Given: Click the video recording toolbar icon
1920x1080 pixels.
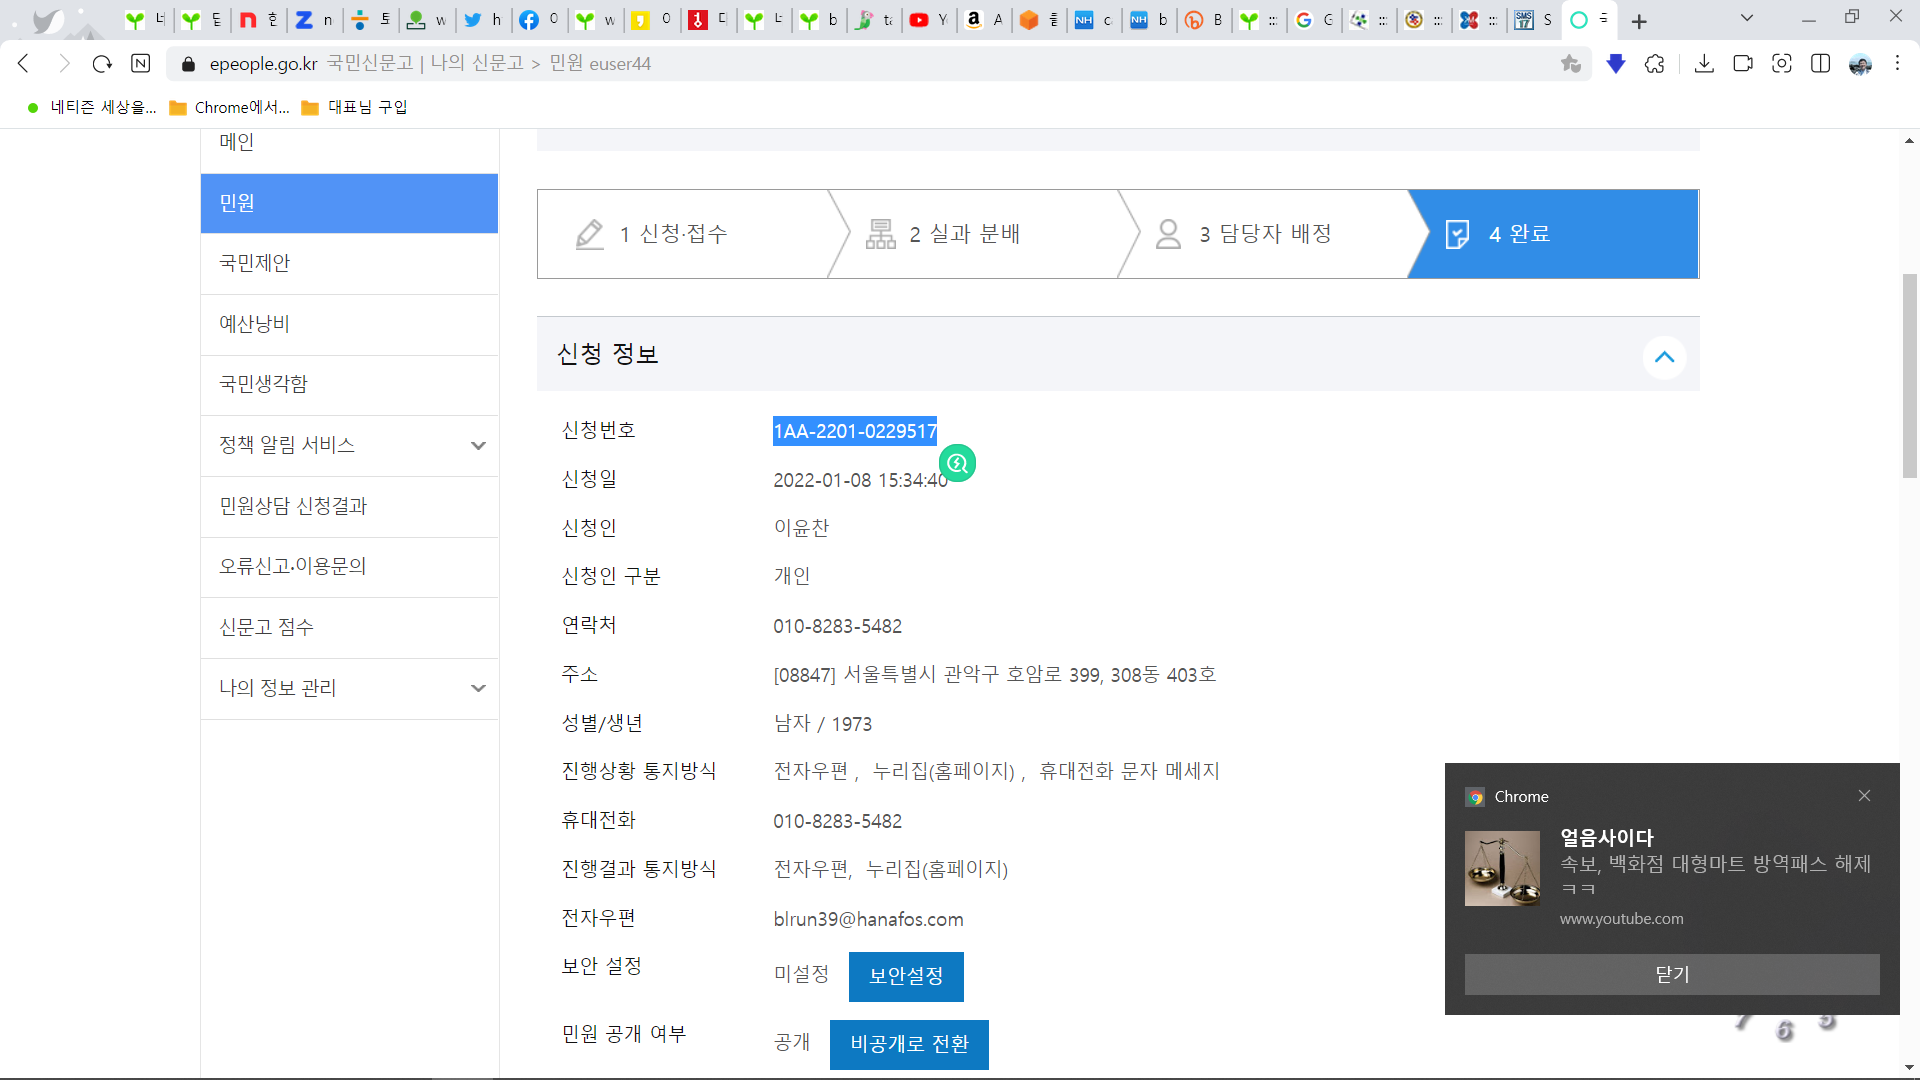Looking at the screenshot, I should tap(1743, 64).
